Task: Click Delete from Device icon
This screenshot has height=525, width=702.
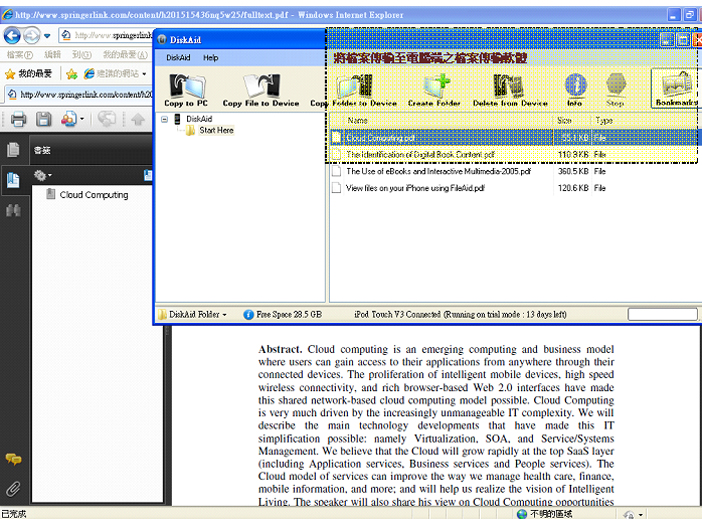Action: [x=510, y=90]
